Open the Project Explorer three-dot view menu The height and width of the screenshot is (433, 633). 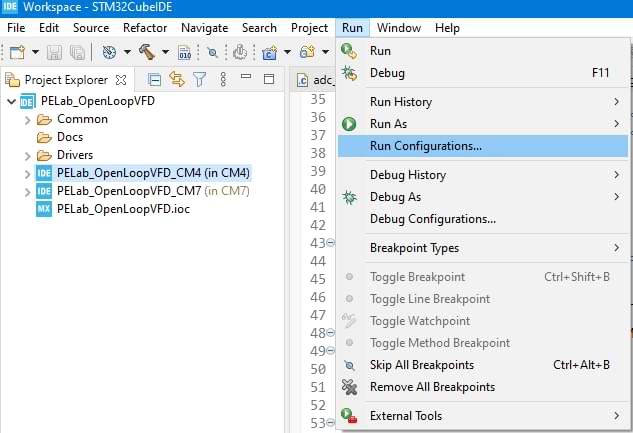click(223, 79)
